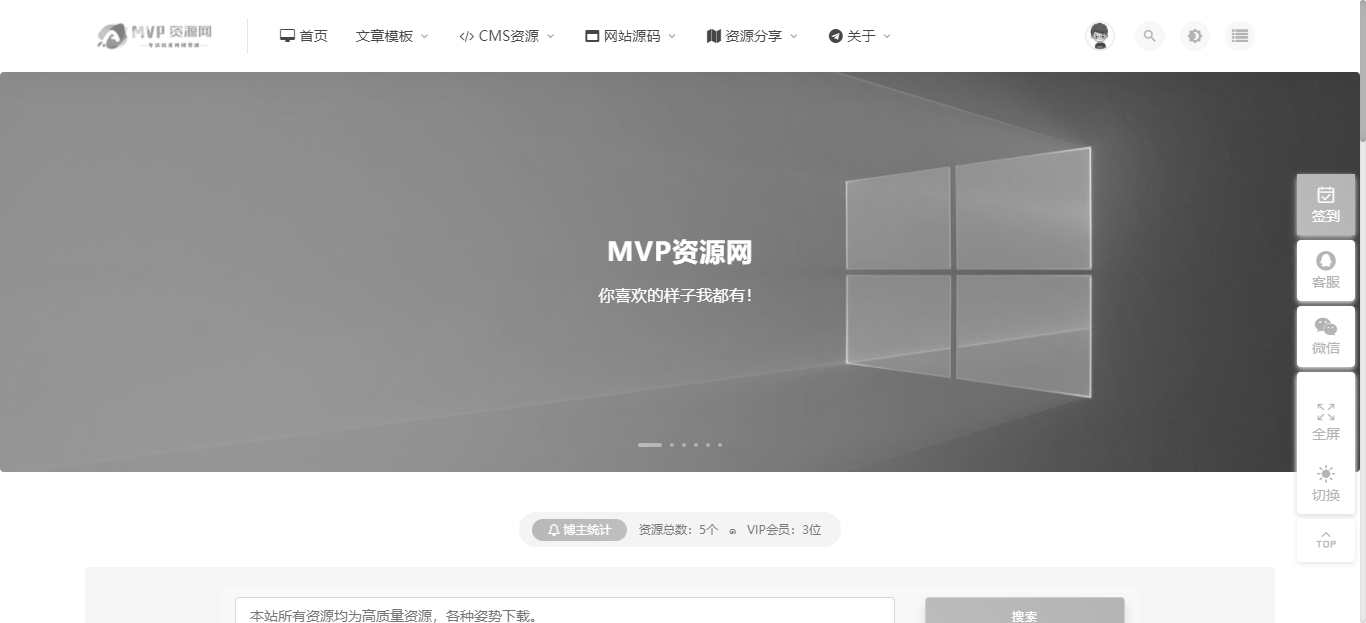Click the 搜索 search button

tap(1025, 611)
